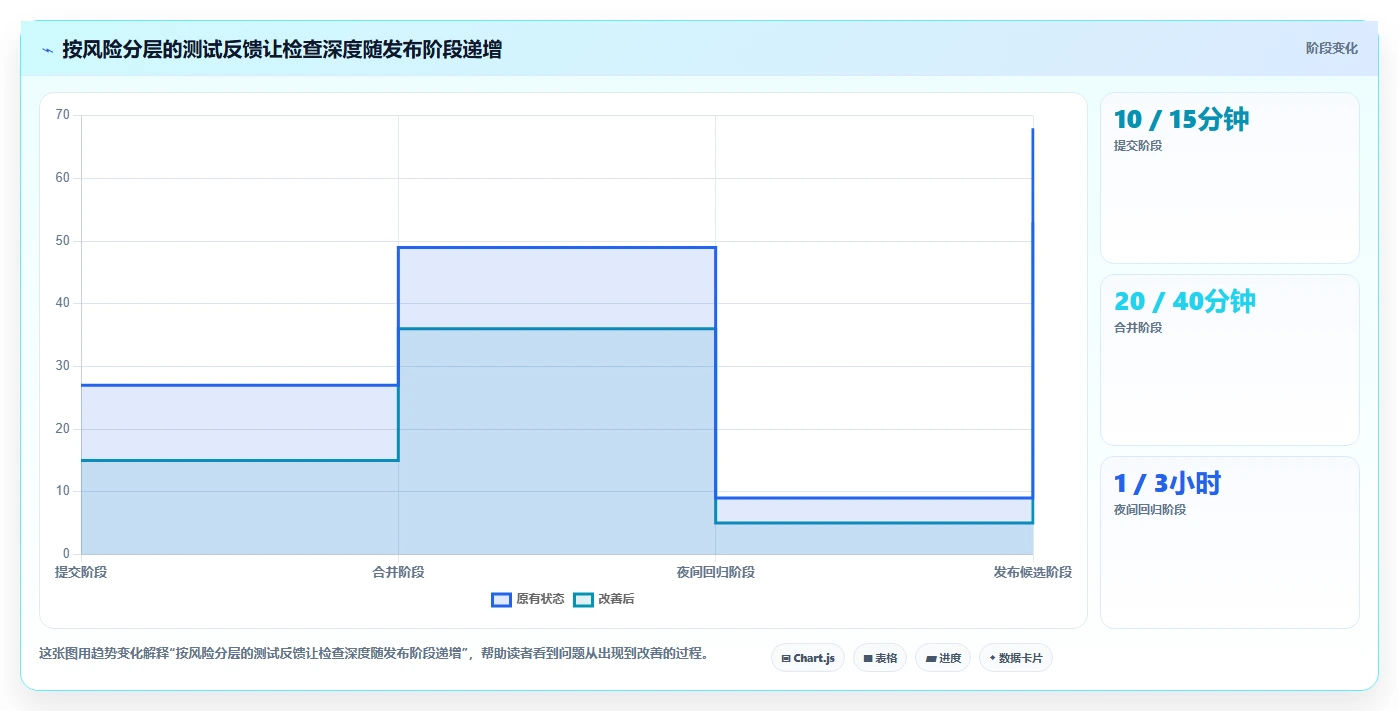Click the 30 value on the y-axis
This screenshot has height=711, width=1399.
pyautogui.click(x=63, y=366)
